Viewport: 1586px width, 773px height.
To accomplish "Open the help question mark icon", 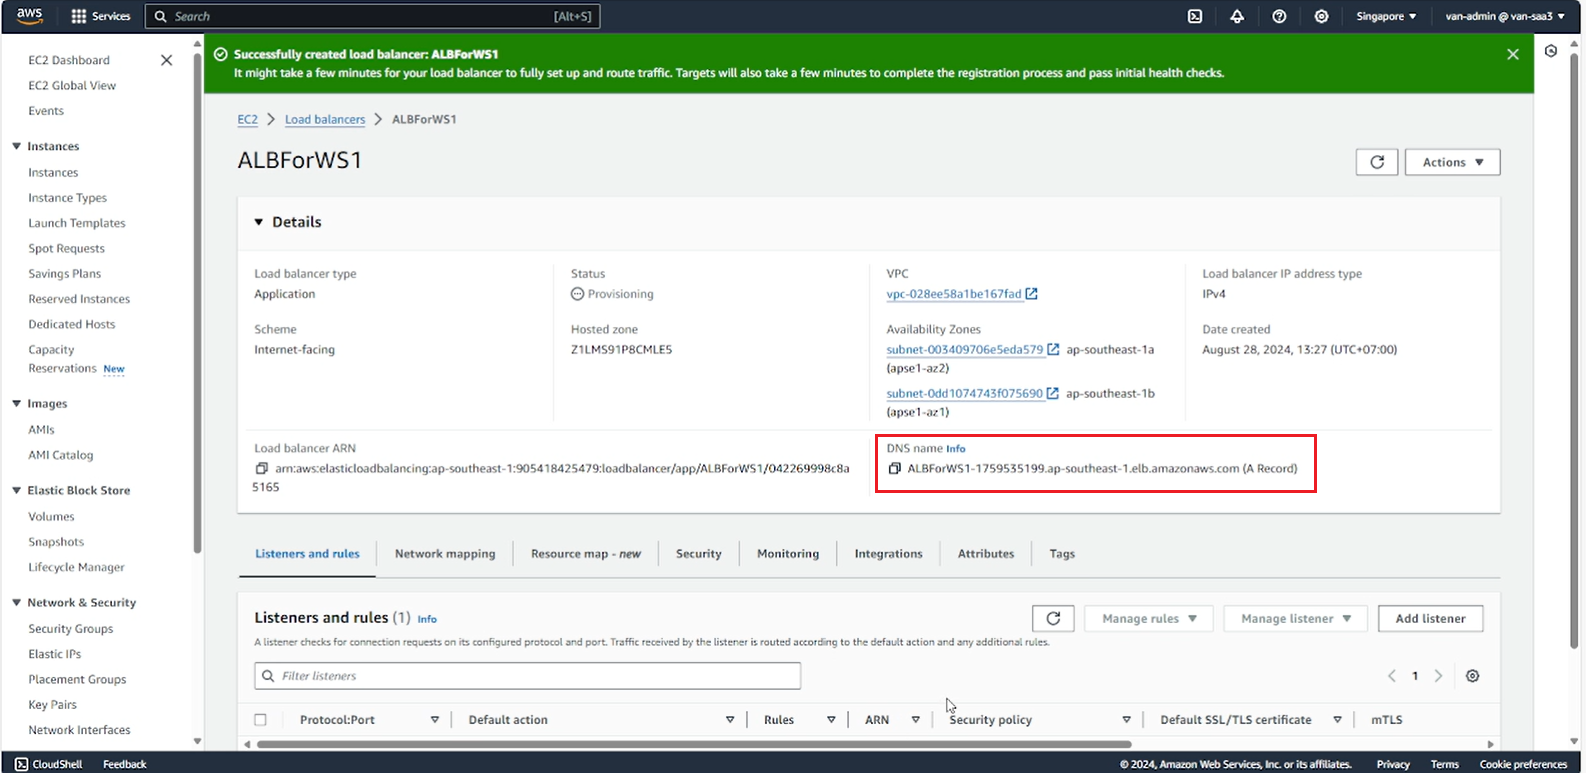I will [x=1279, y=16].
